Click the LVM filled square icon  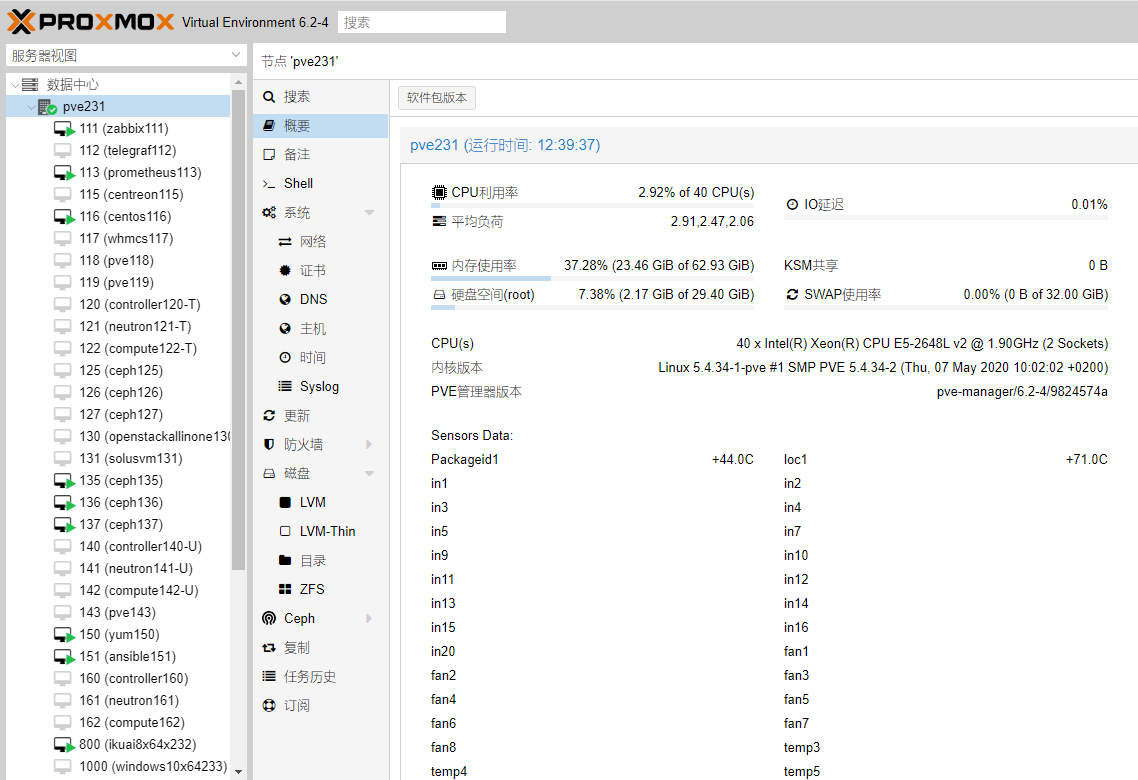click(285, 502)
